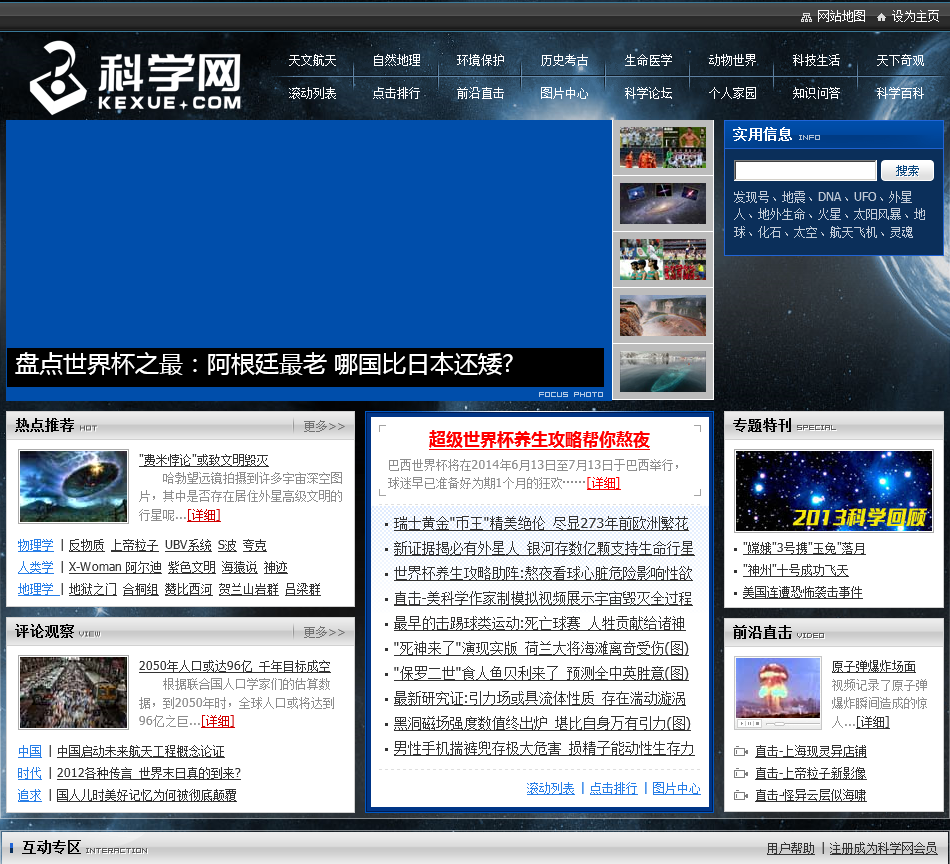
Task: Open the UFO storm image in 热点推荐
Action: tap(73, 486)
